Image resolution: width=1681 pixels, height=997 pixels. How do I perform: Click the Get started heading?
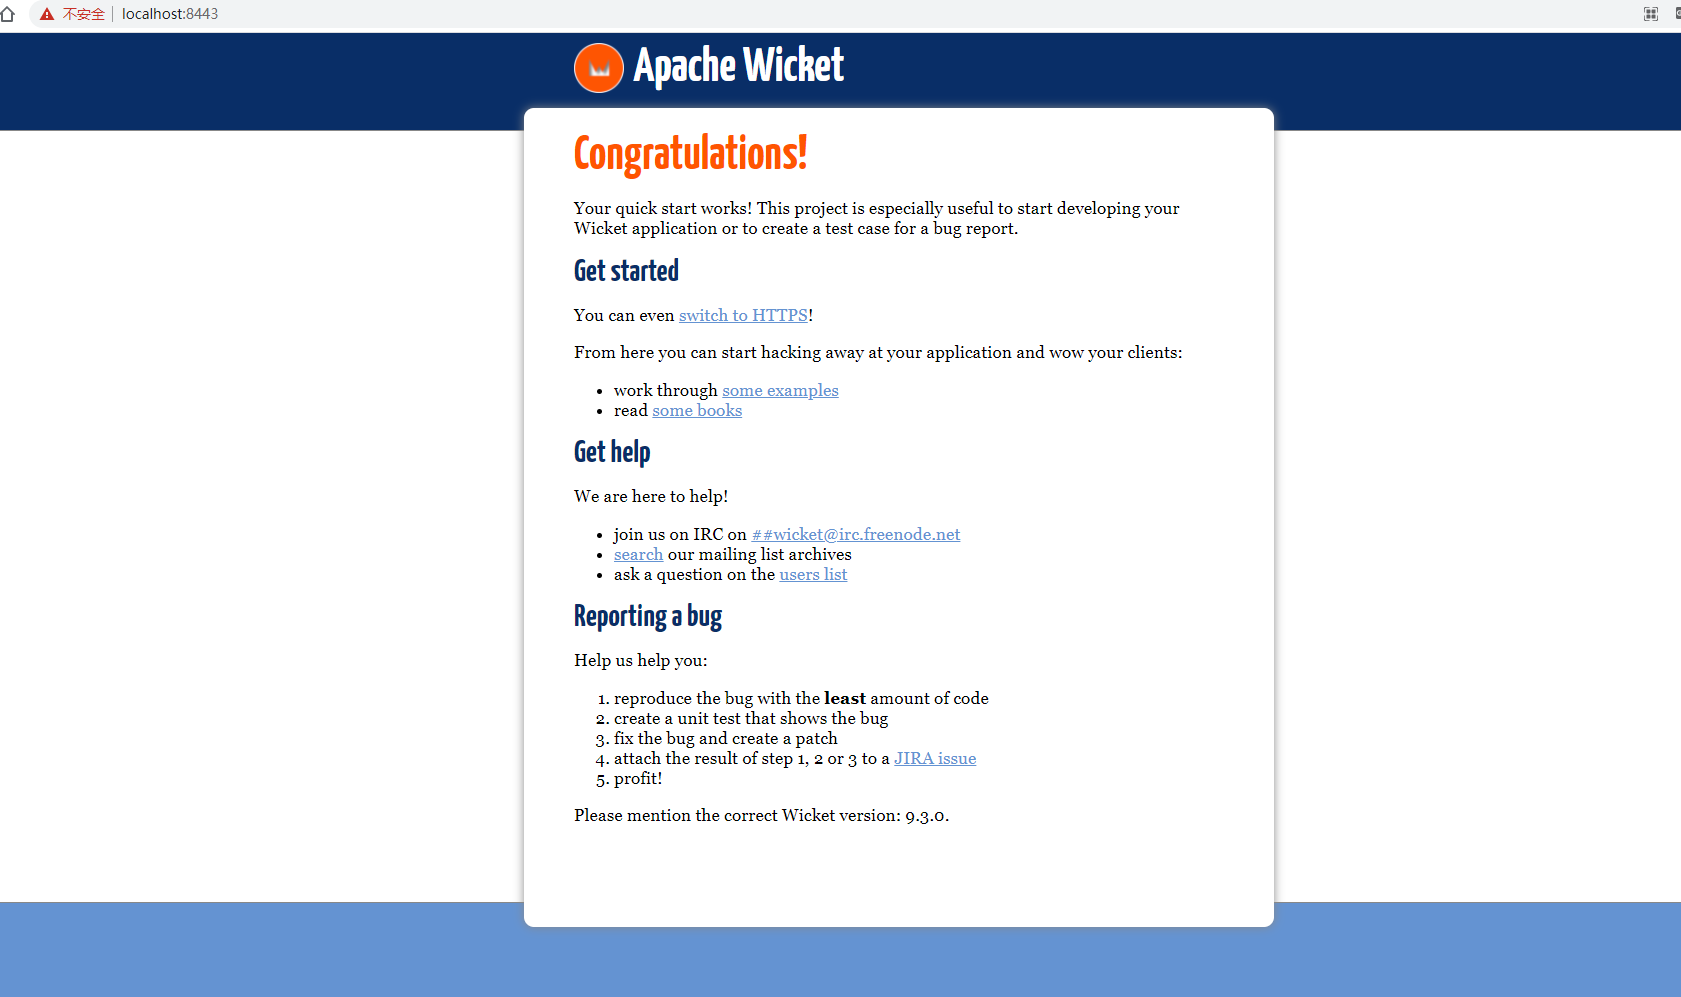pos(626,271)
